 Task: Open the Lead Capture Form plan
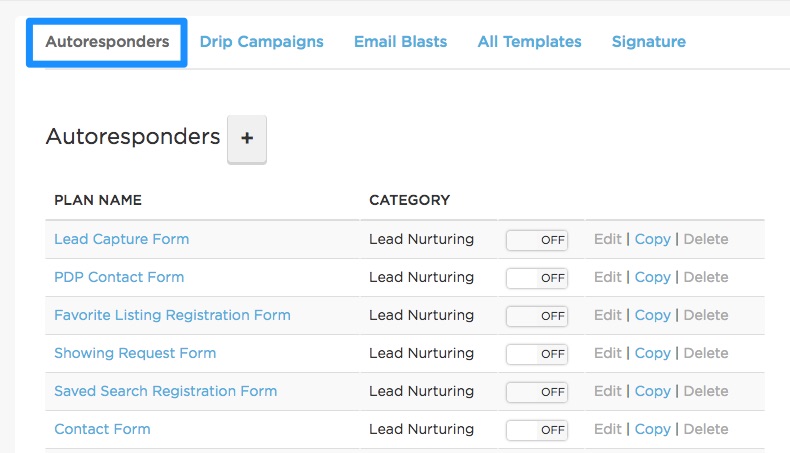click(121, 239)
